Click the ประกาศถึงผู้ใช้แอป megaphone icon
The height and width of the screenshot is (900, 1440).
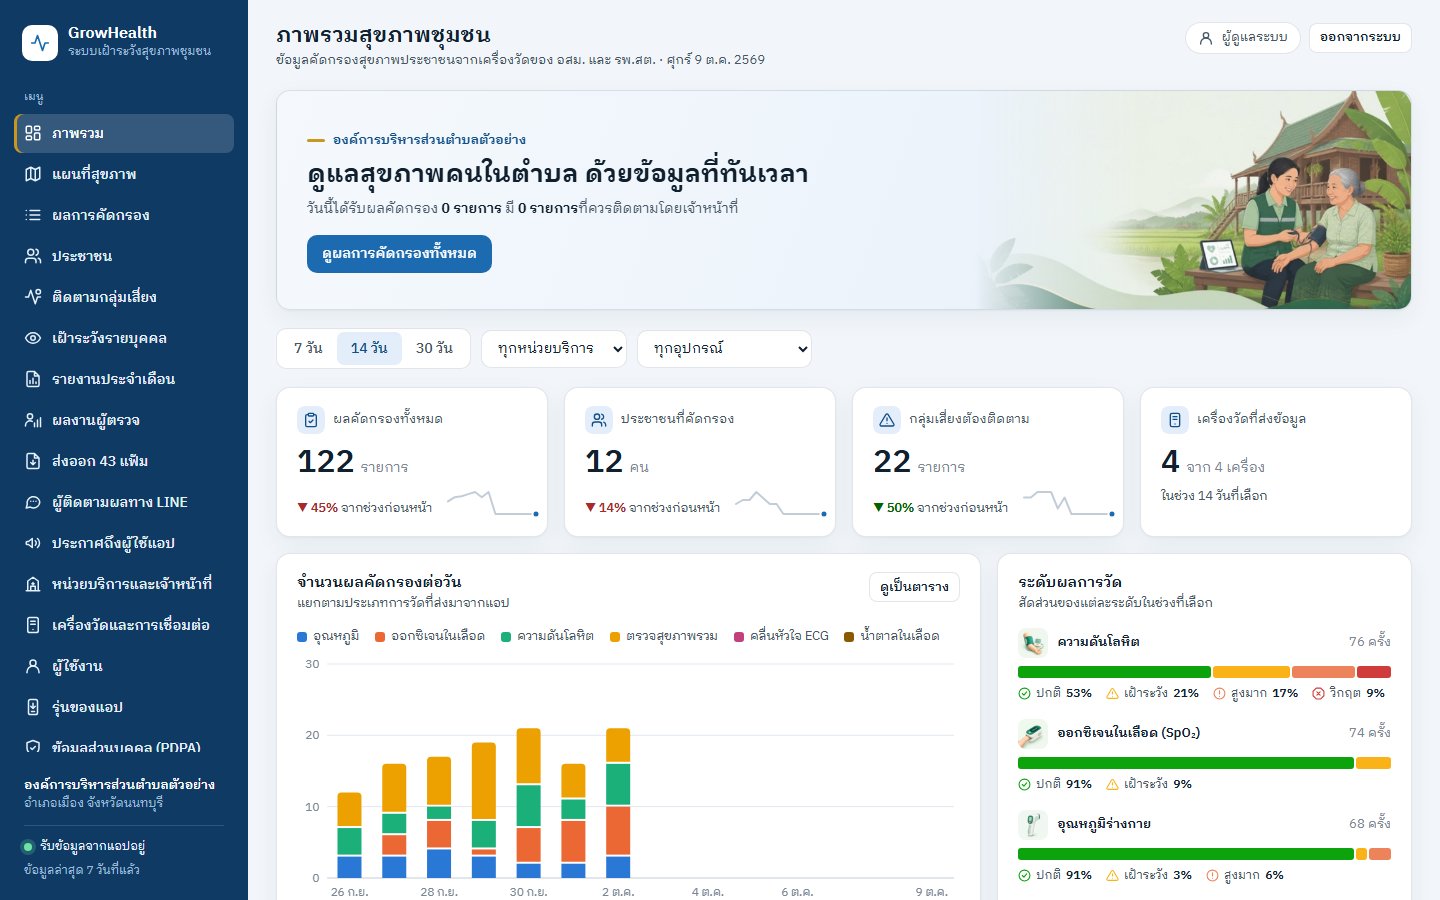33,543
